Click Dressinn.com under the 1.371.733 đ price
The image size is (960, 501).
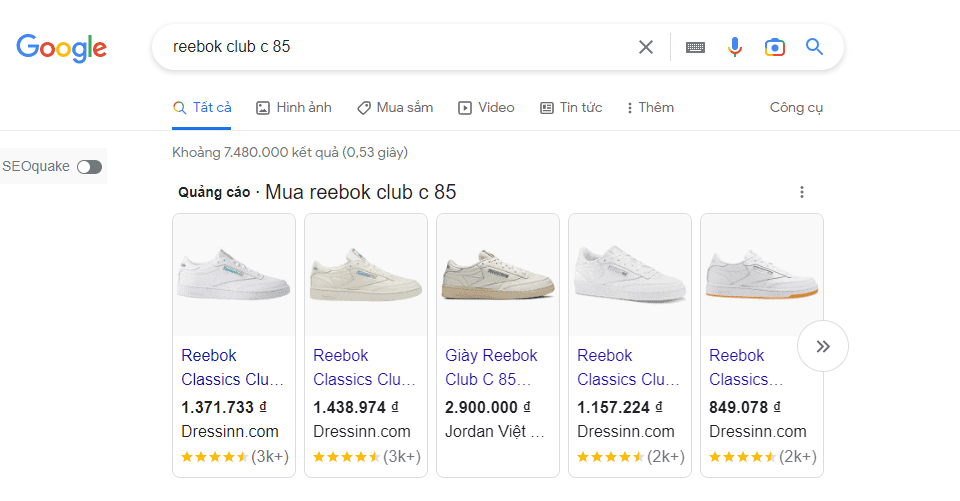pyautogui.click(x=230, y=432)
